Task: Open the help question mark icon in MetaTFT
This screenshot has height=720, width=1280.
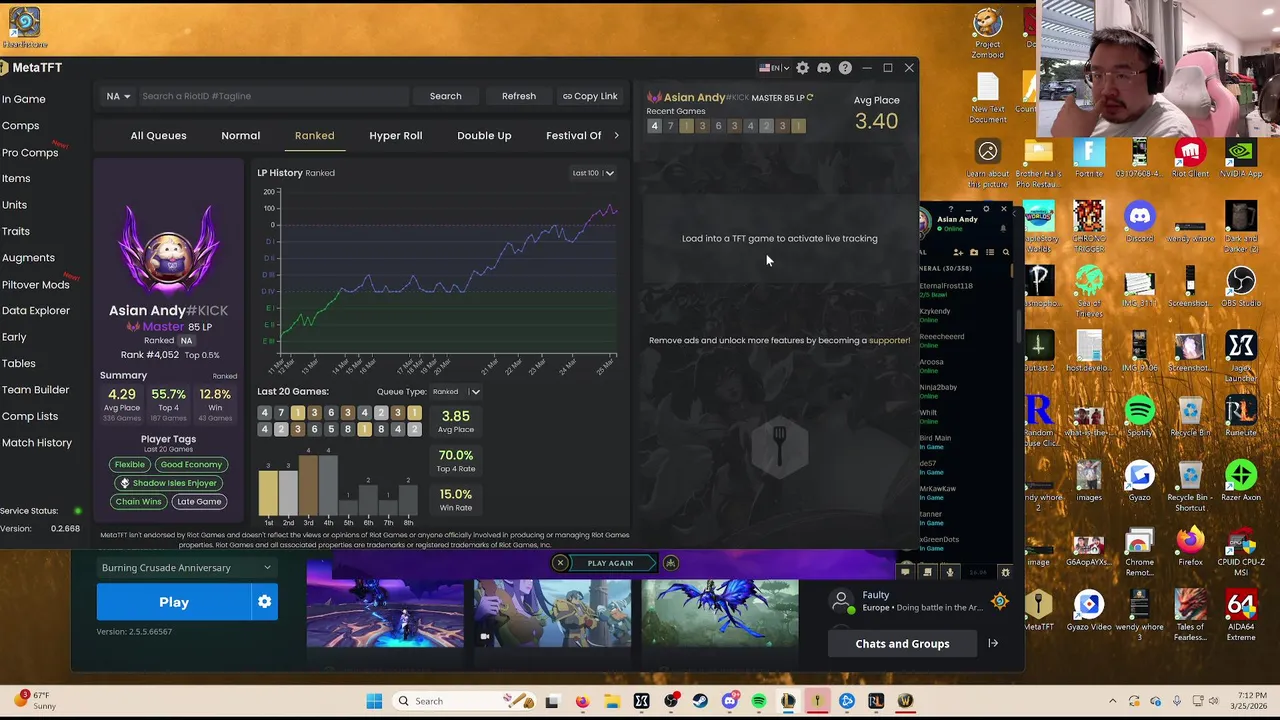Action: 845,68
